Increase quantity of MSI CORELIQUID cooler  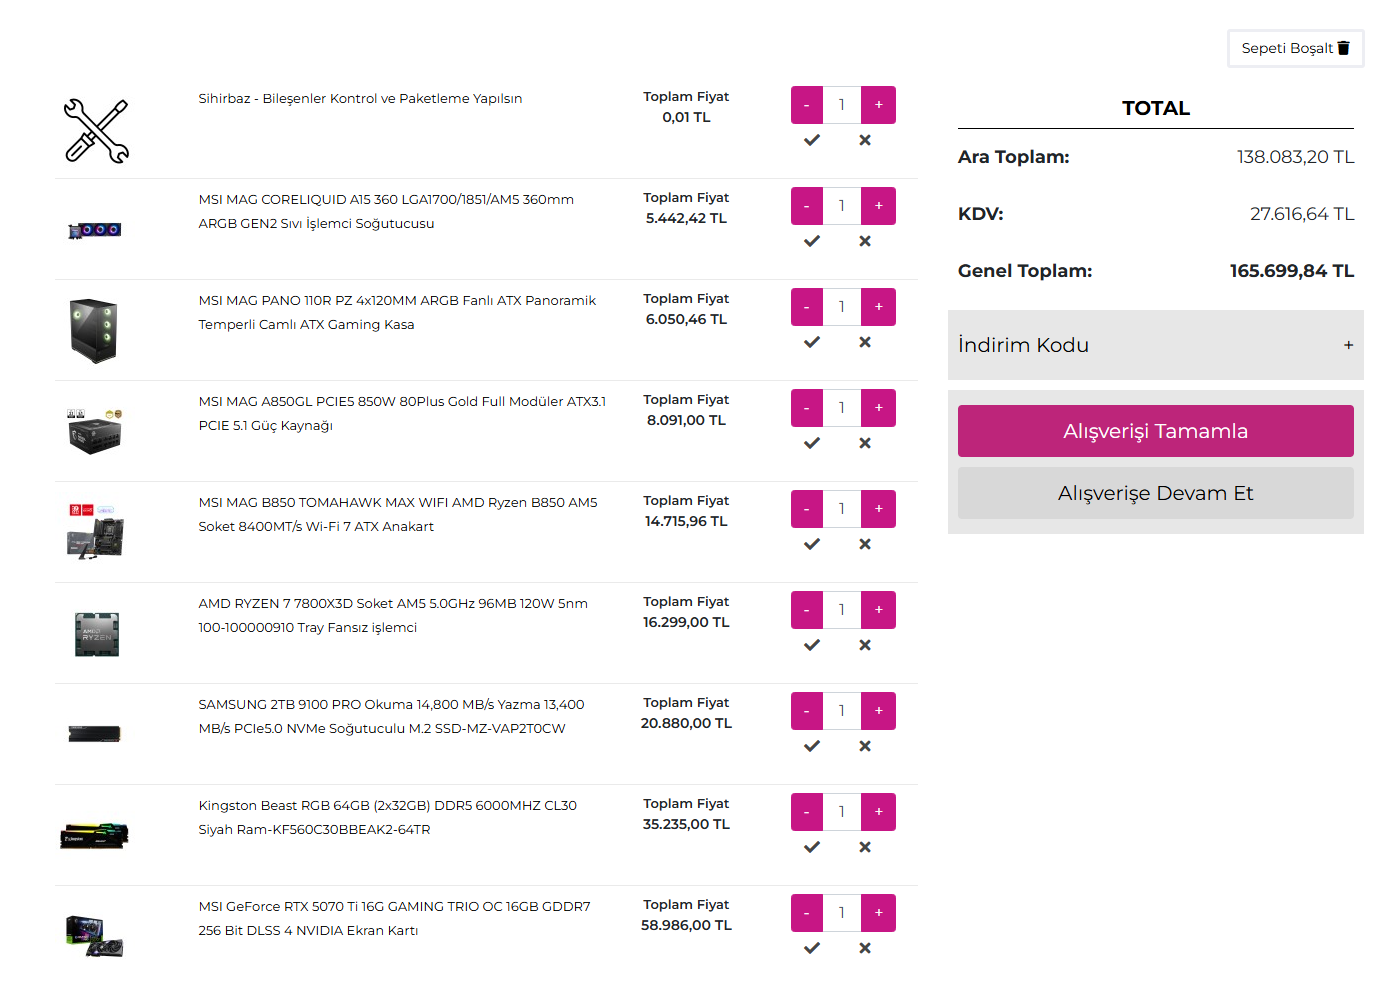[878, 206]
